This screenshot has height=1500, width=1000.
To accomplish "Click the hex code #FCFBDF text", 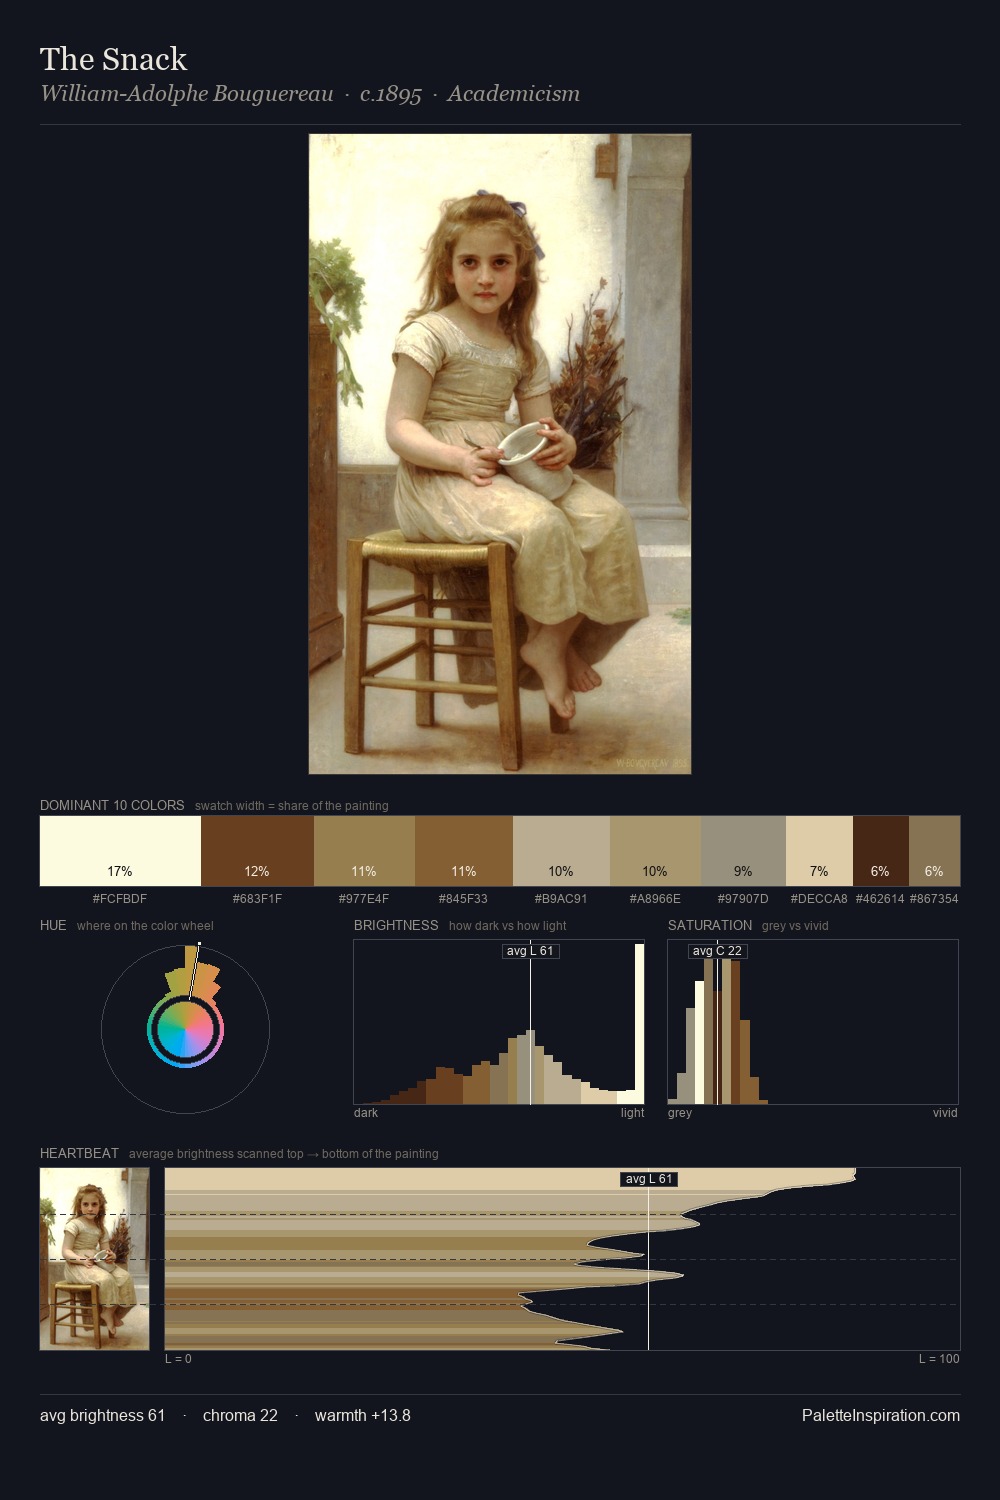I will (x=120, y=899).
